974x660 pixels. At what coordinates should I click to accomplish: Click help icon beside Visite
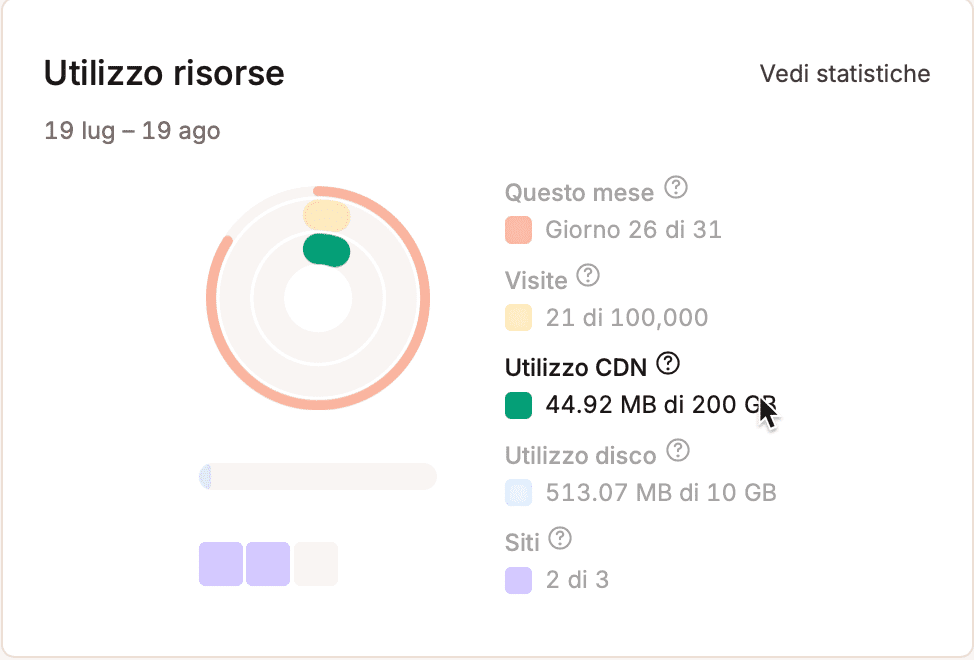pyautogui.click(x=589, y=275)
